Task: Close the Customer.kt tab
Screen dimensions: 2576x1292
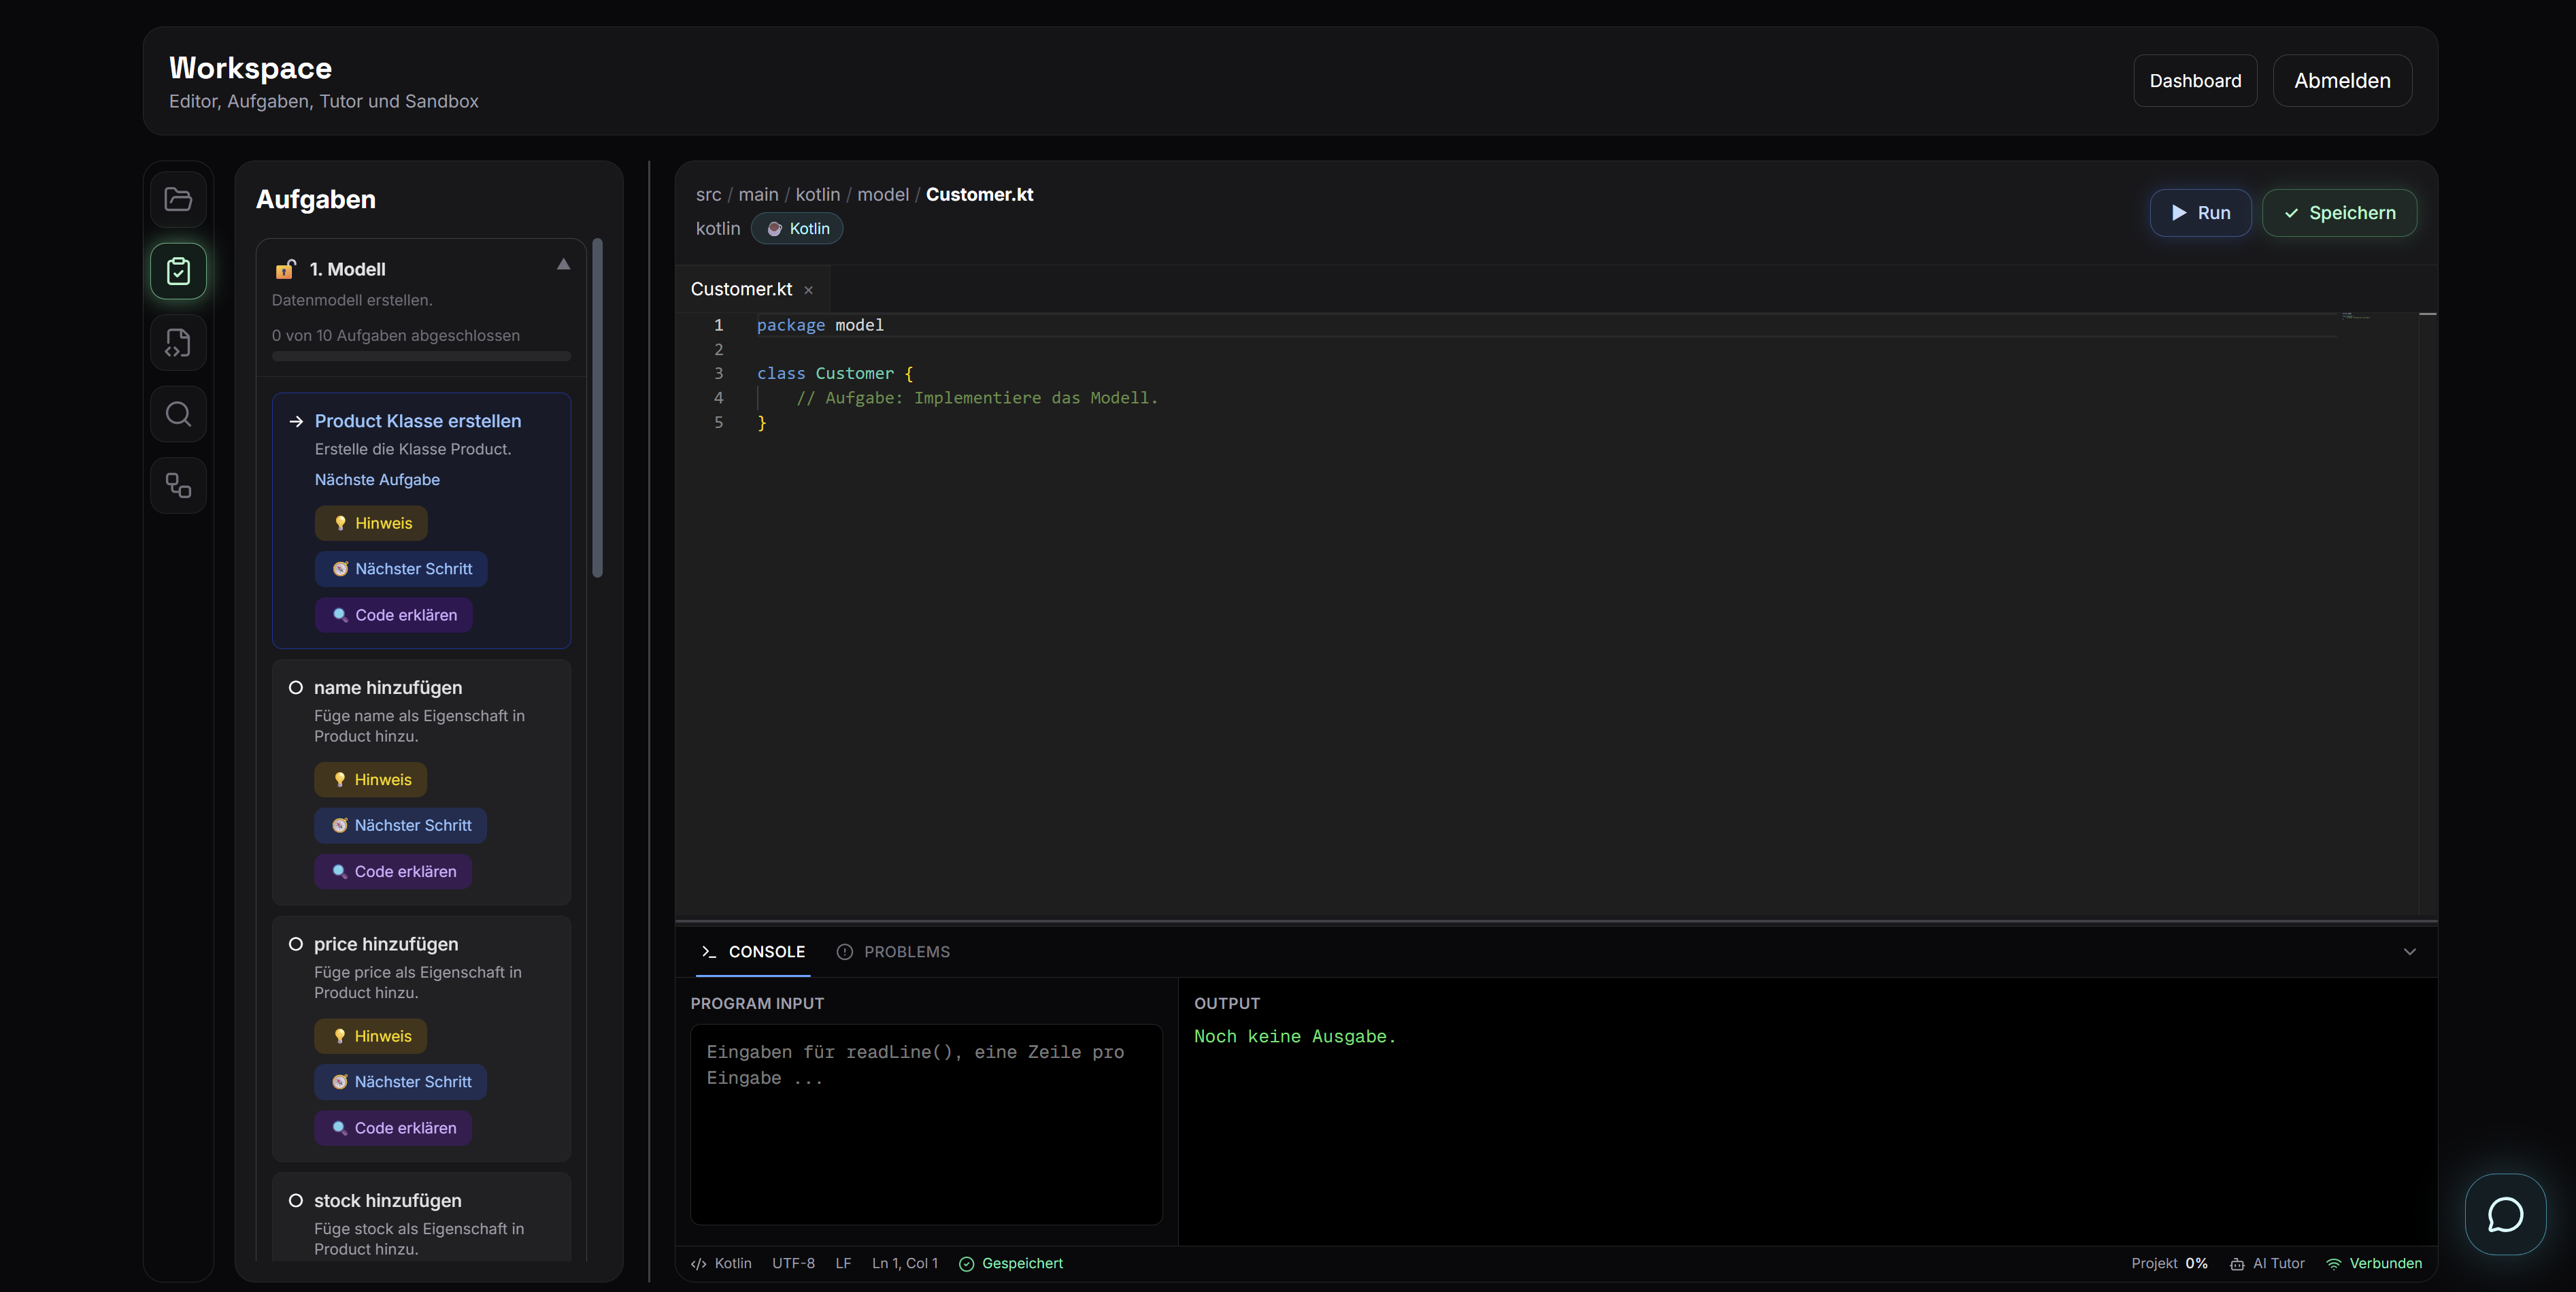Action: click(x=808, y=290)
